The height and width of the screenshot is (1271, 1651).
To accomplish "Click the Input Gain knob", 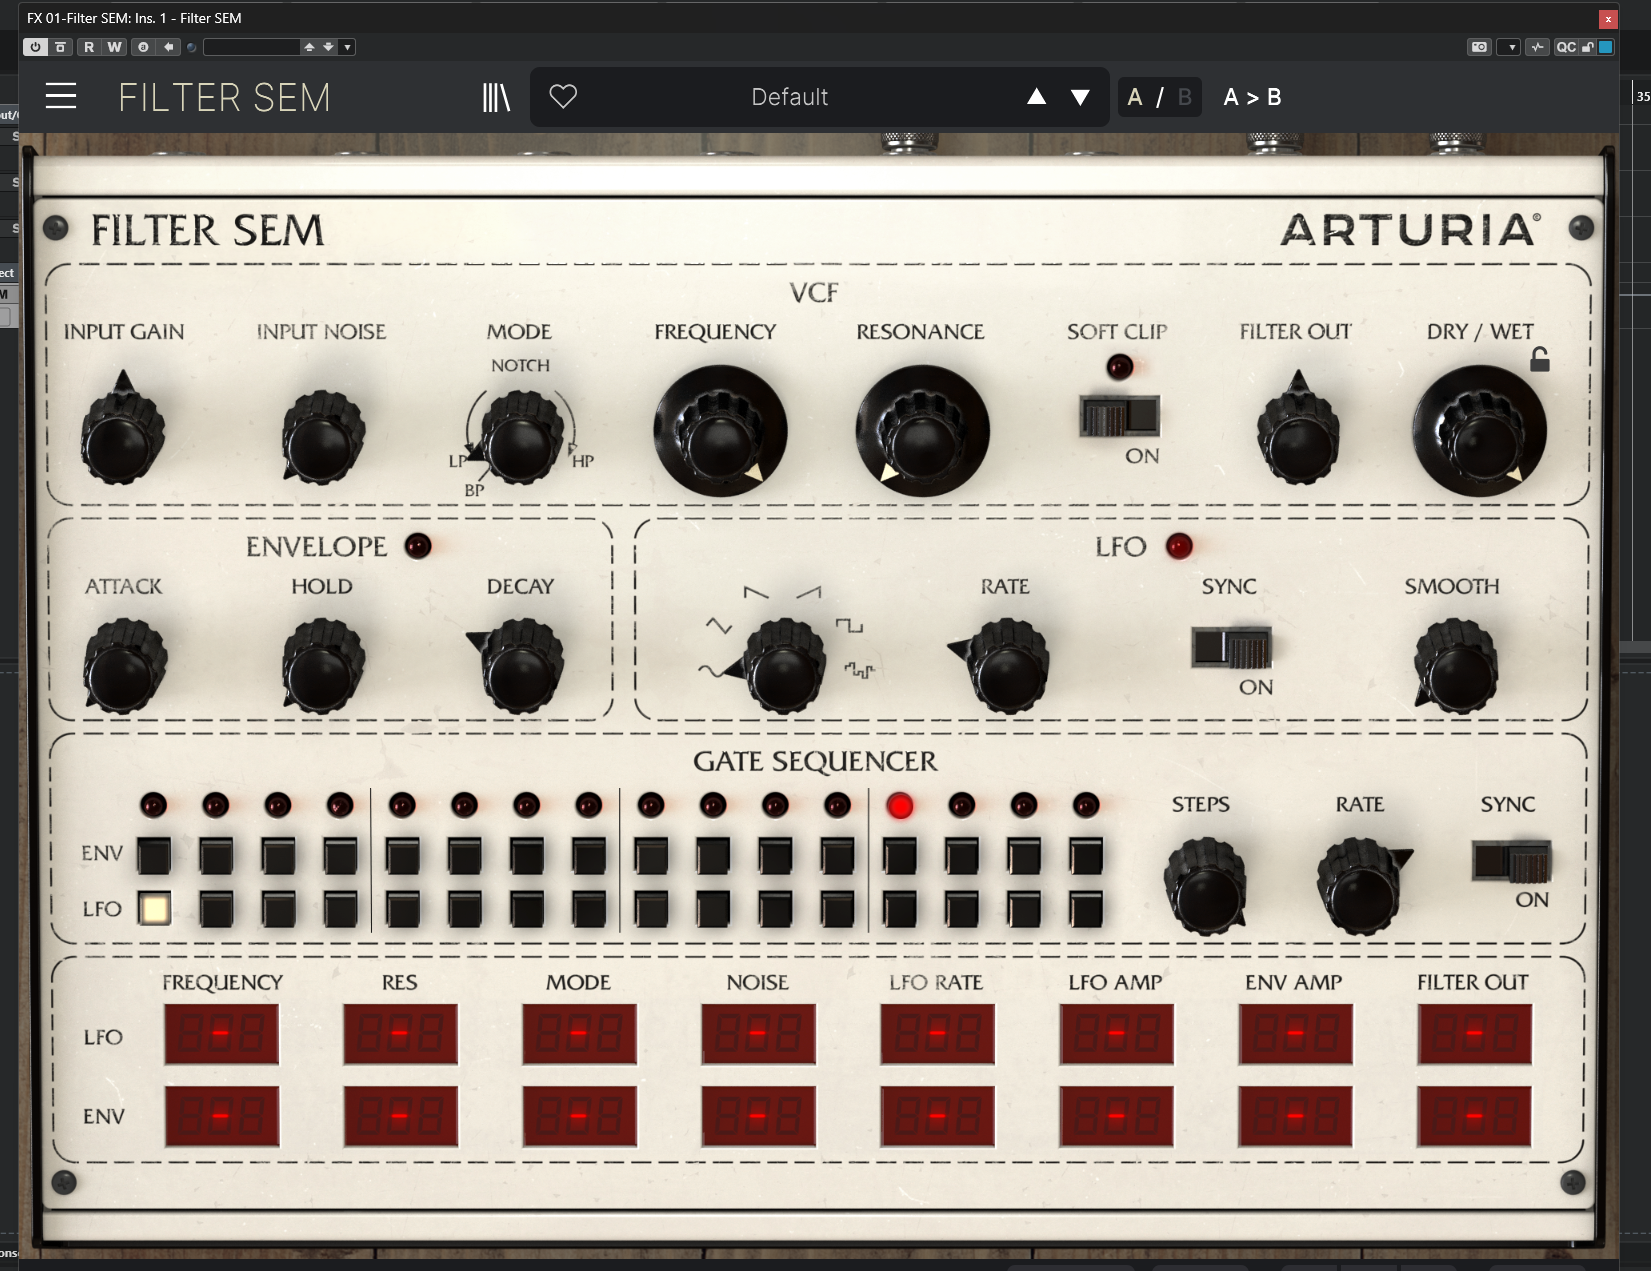I will [x=122, y=434].
